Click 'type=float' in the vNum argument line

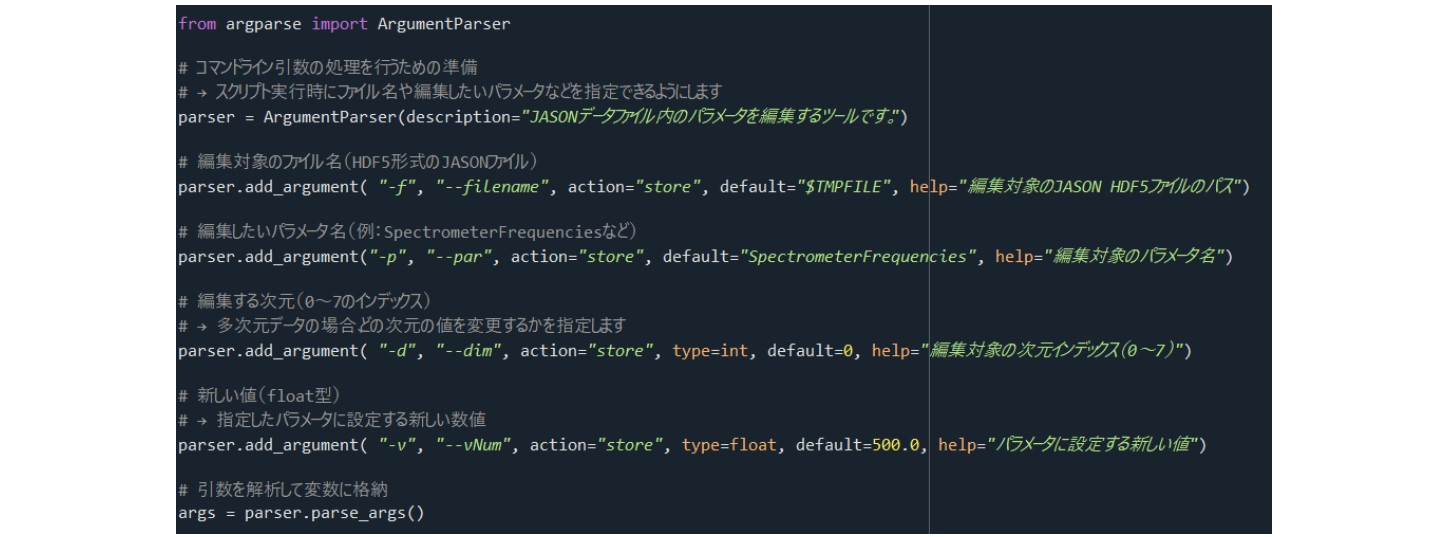click(728, 445)
